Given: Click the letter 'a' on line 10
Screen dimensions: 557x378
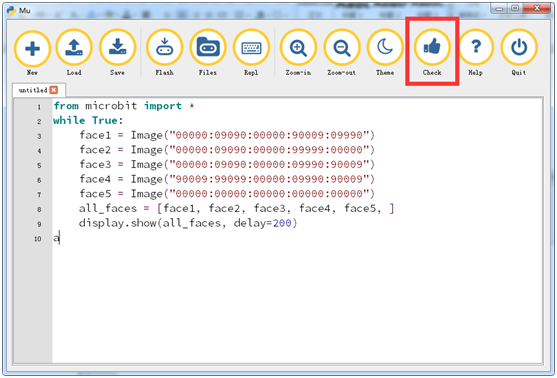Looking at the screenshot, I should (x=56, y=238).
